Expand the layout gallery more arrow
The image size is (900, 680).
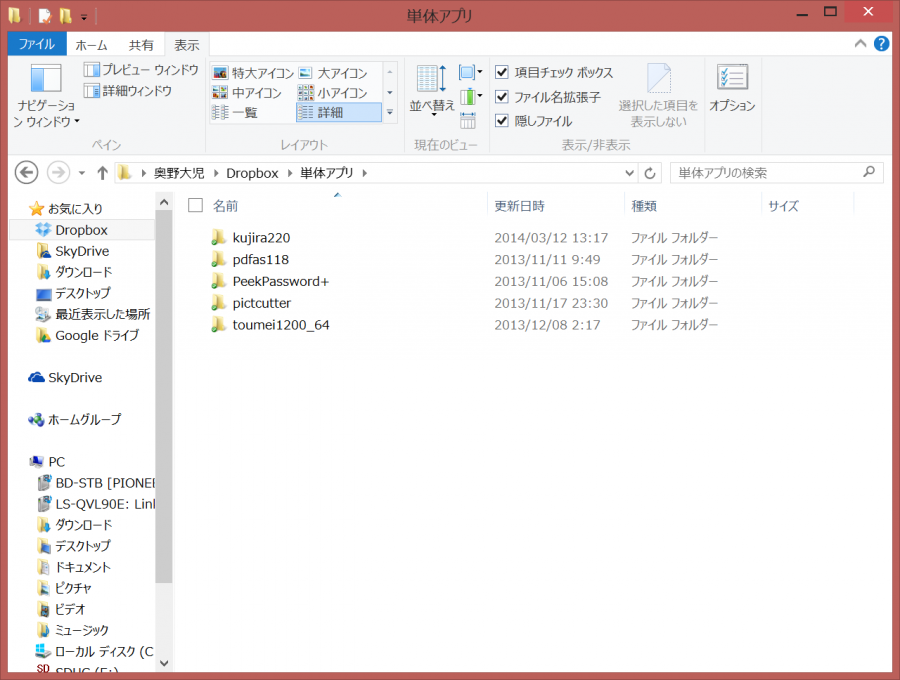[390, 112]
